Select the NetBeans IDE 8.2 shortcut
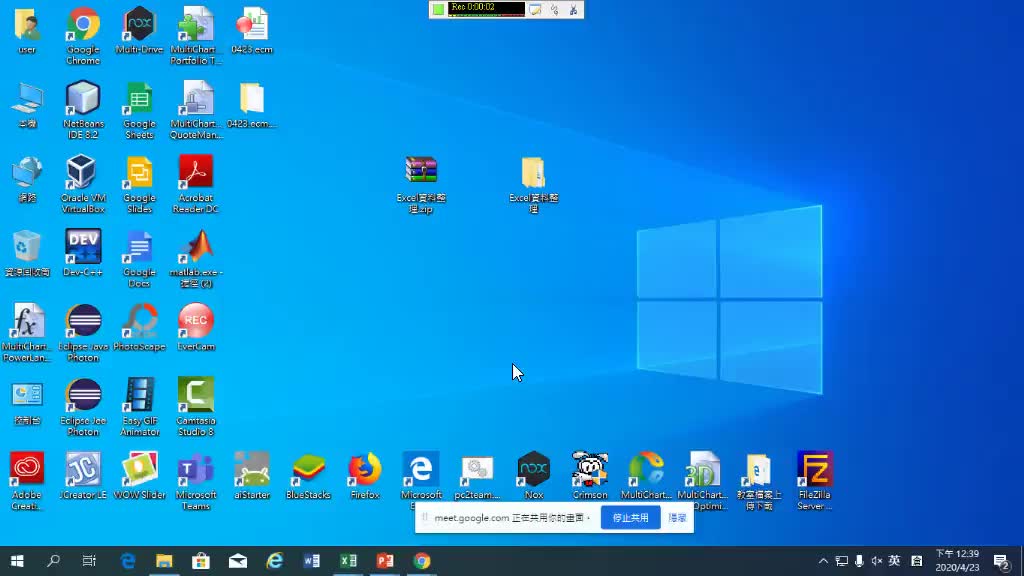 click(83, 110)
